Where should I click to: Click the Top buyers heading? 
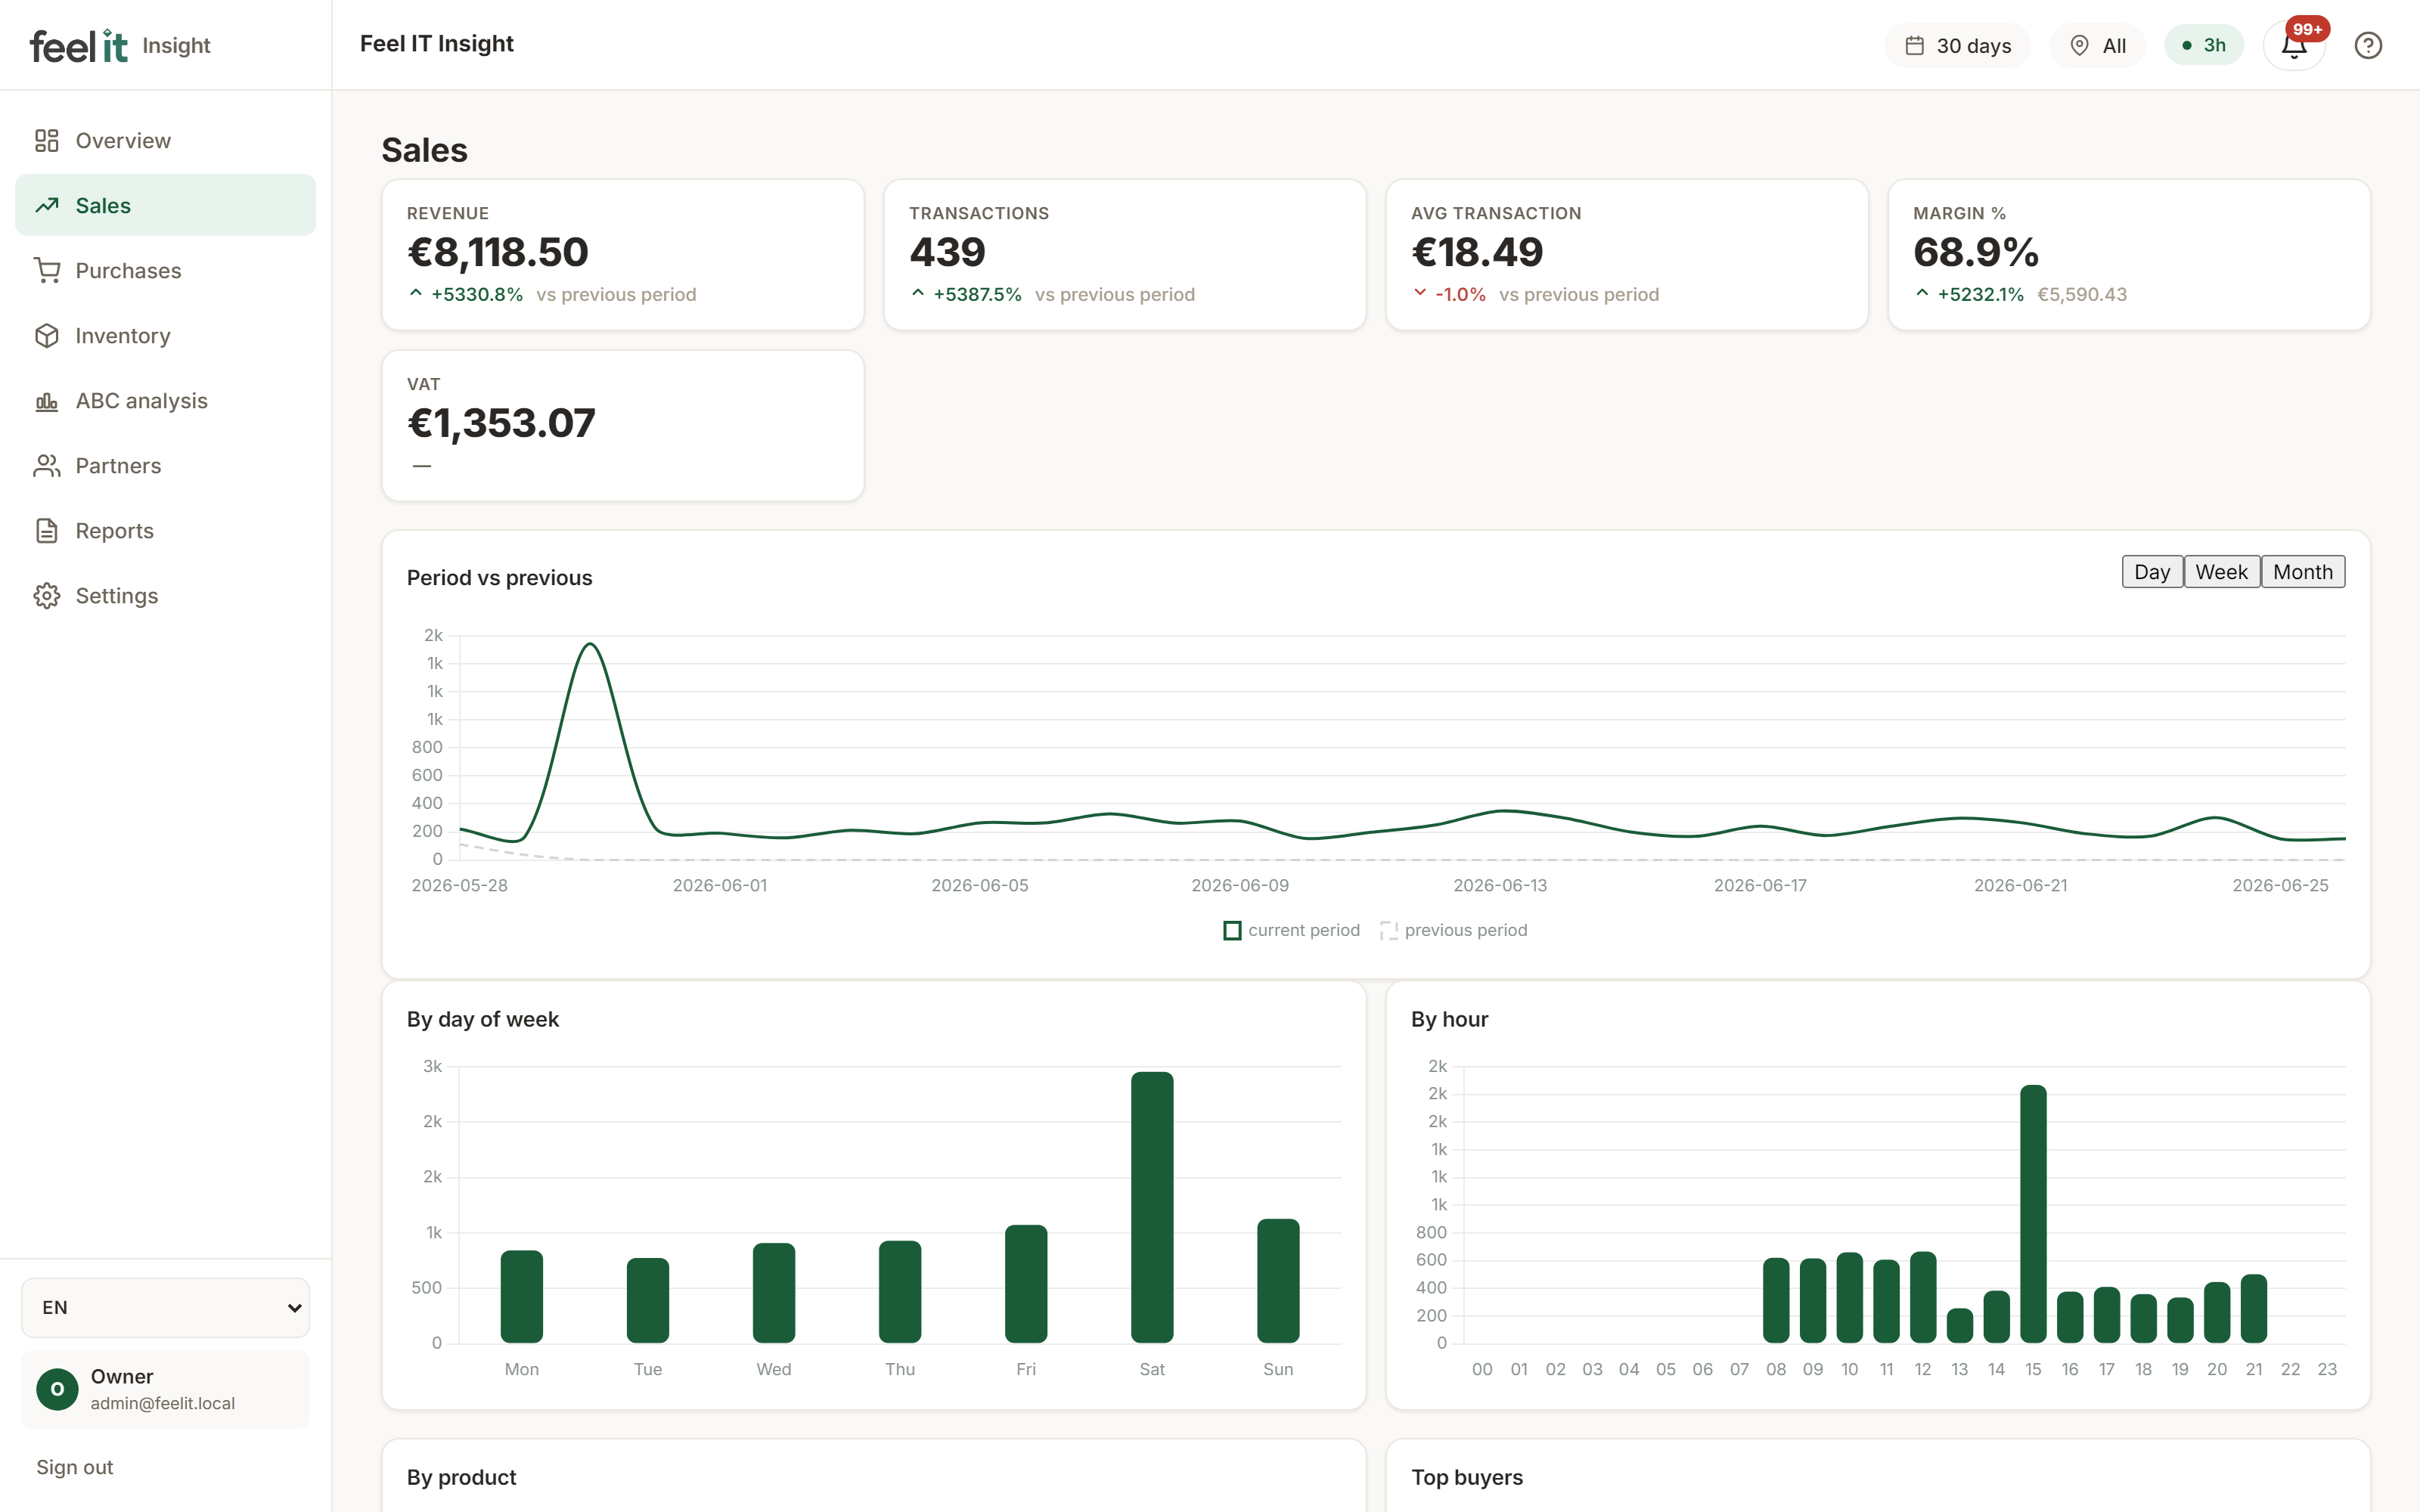click(1467, 1478)
